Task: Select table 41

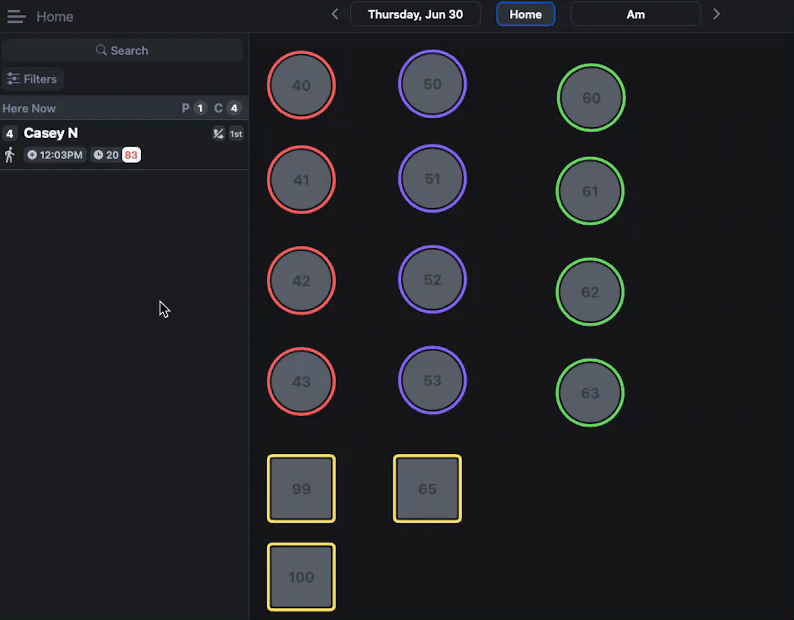Action: pos(301,180)
